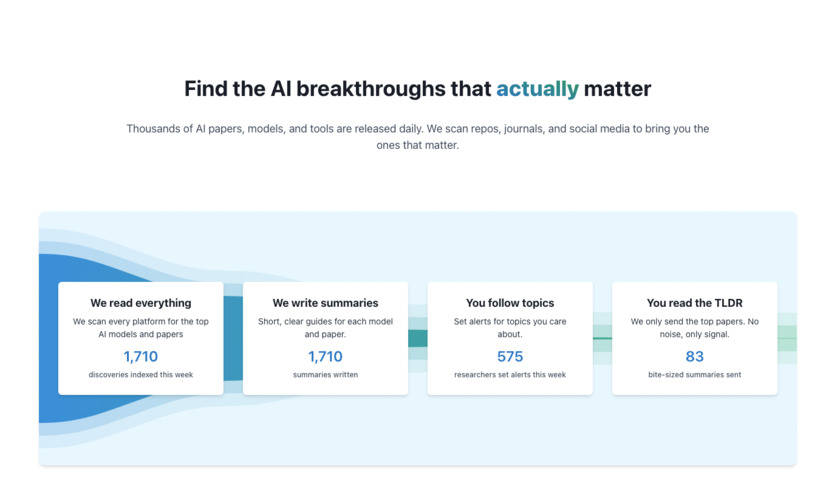
Task: Click the subtitle paragraph about daily AI releases
Action: [417, 136]
